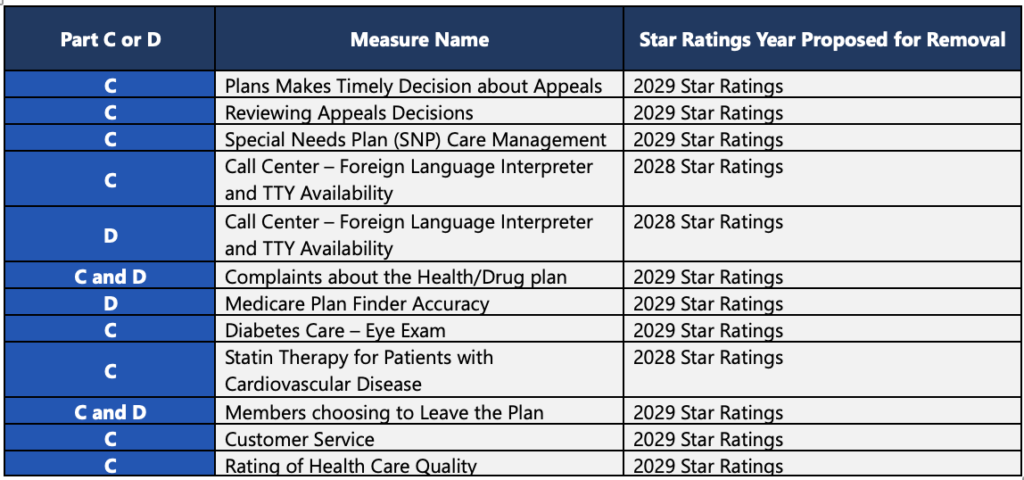
Task: Click the "C and D" cell beside Members choosing
Action: (x=110, y=412)
